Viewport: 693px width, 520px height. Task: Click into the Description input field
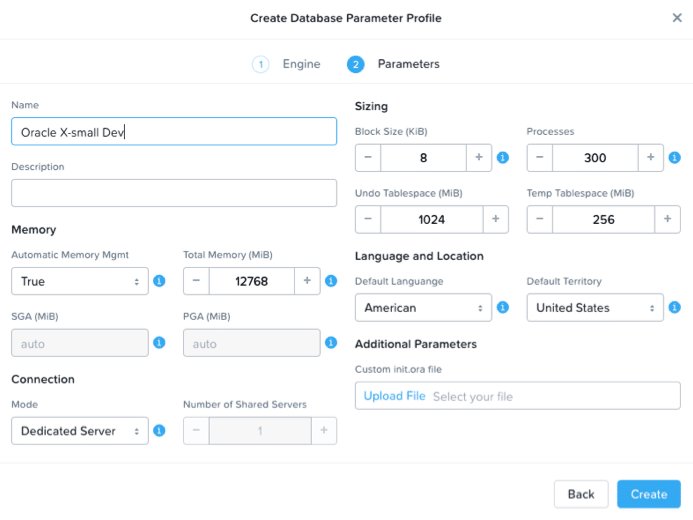(174, 193)
